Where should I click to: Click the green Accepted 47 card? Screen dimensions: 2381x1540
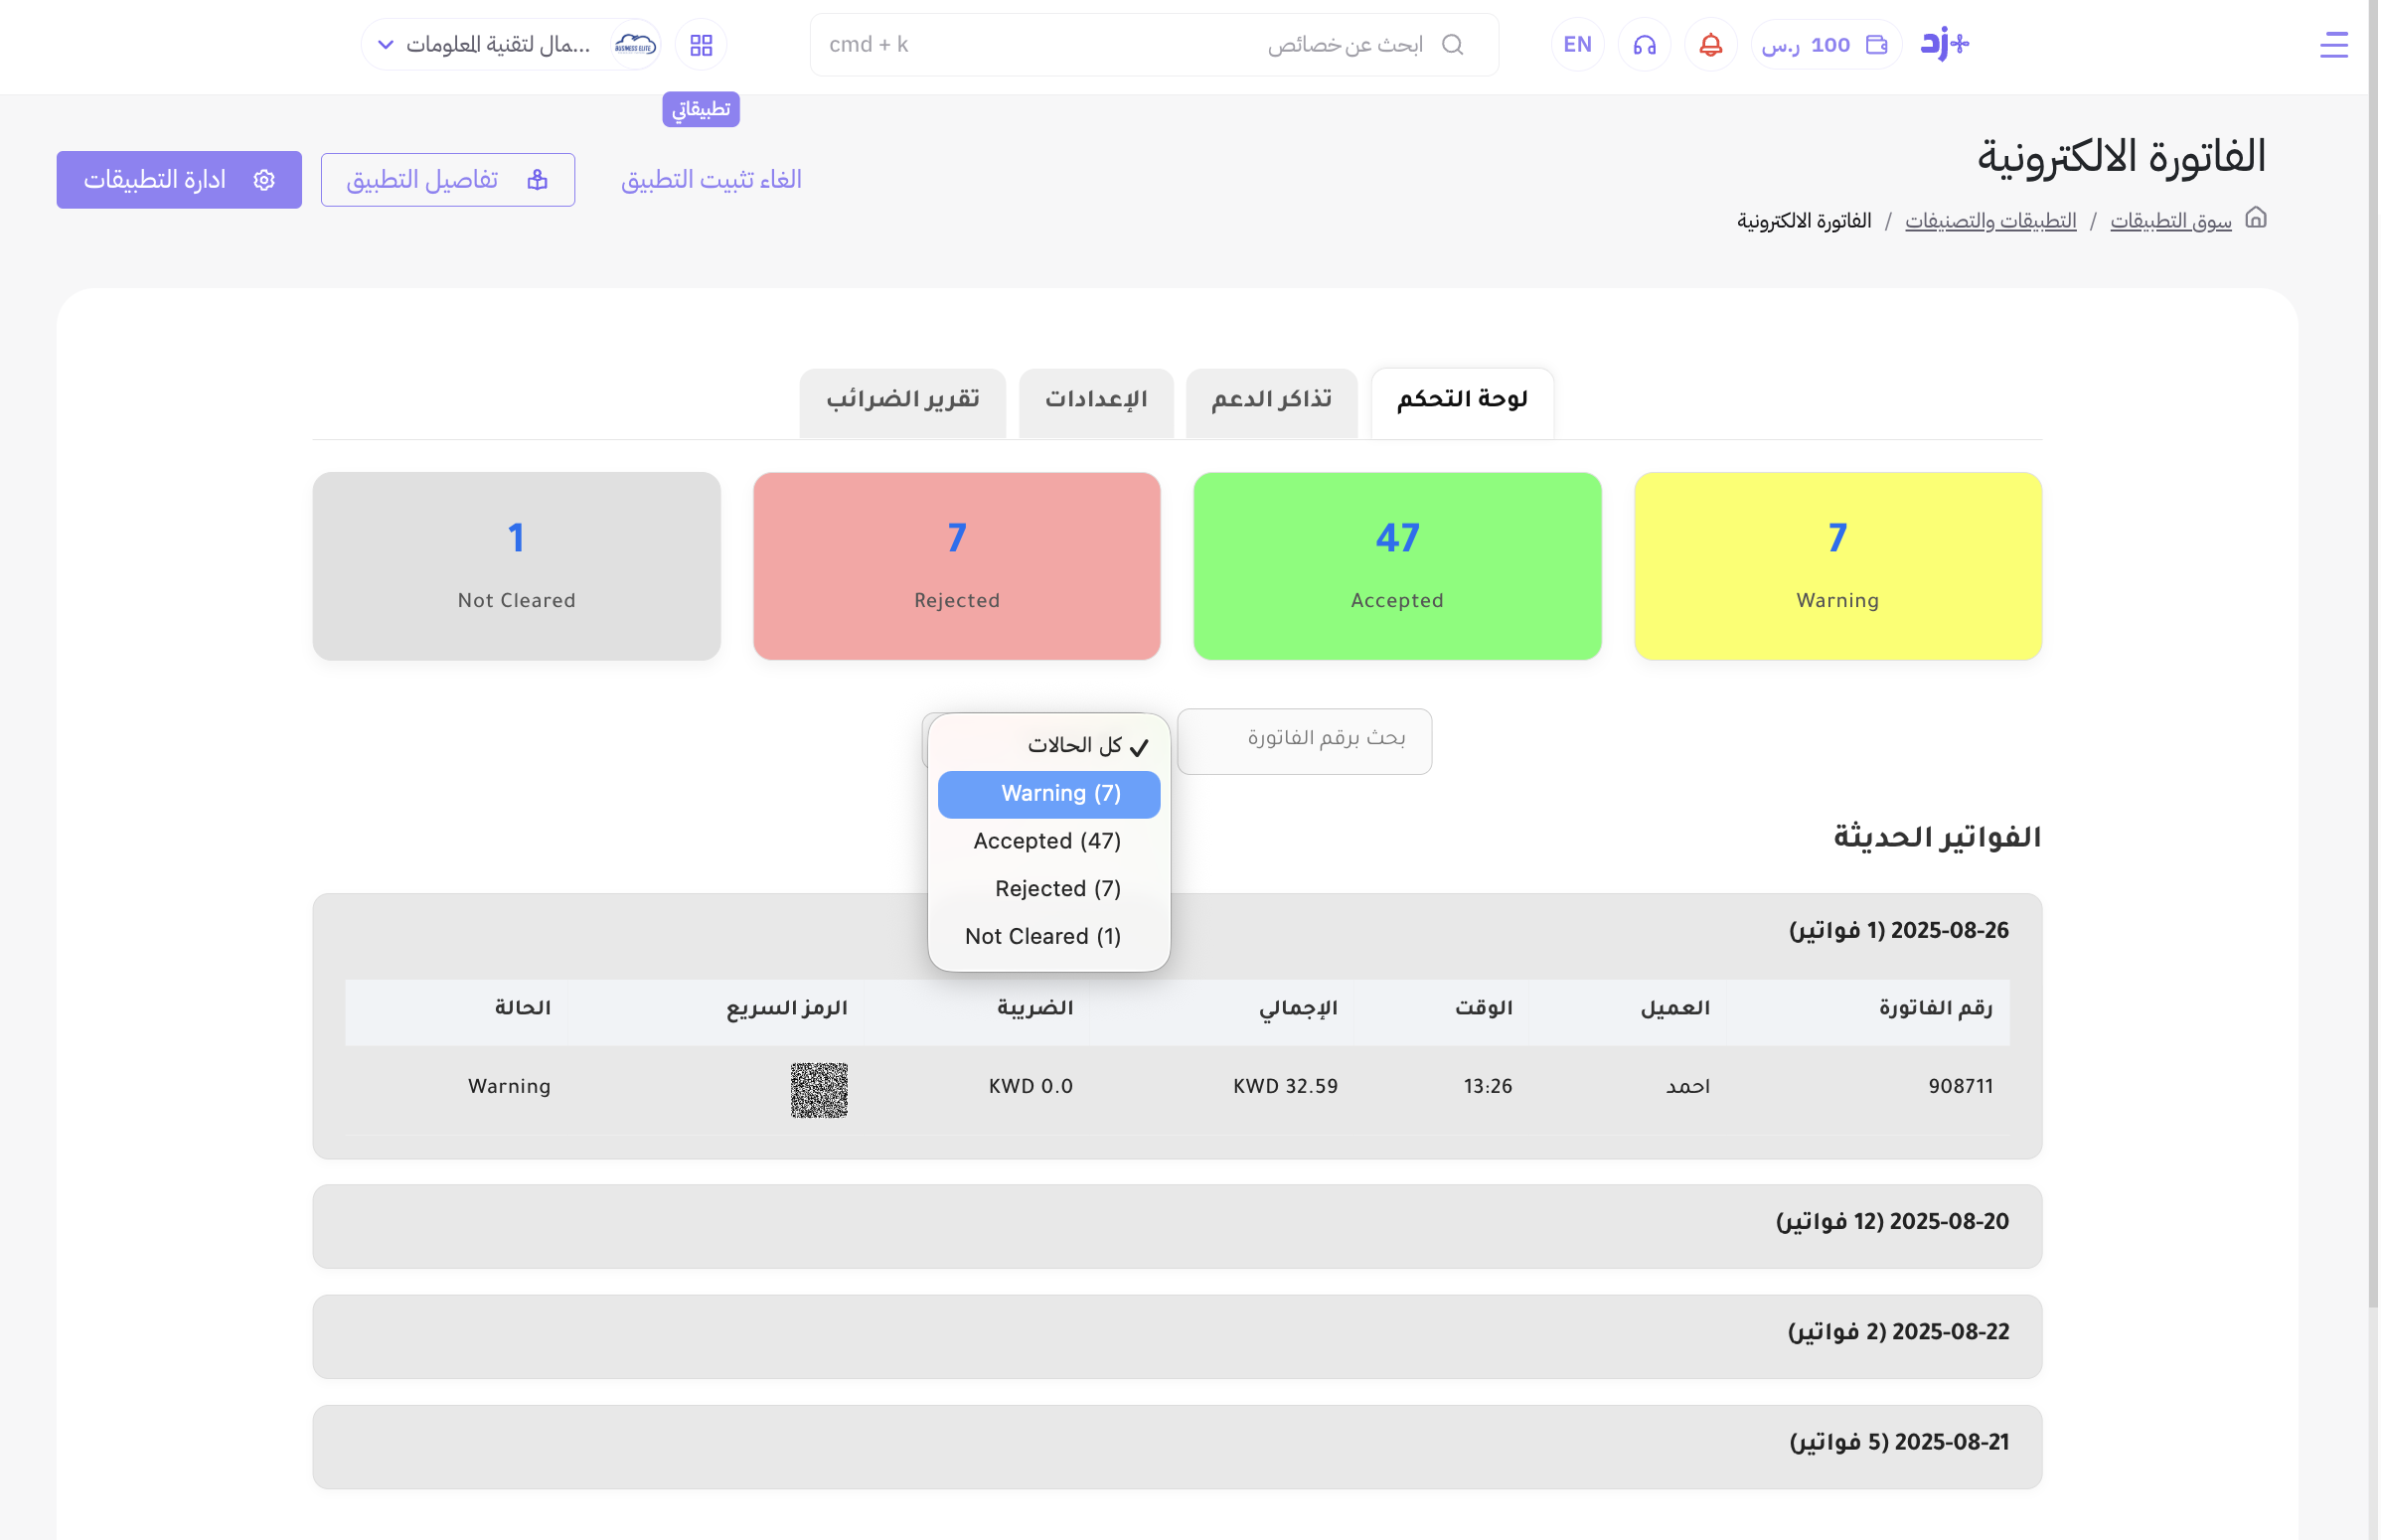(1396, 566)
